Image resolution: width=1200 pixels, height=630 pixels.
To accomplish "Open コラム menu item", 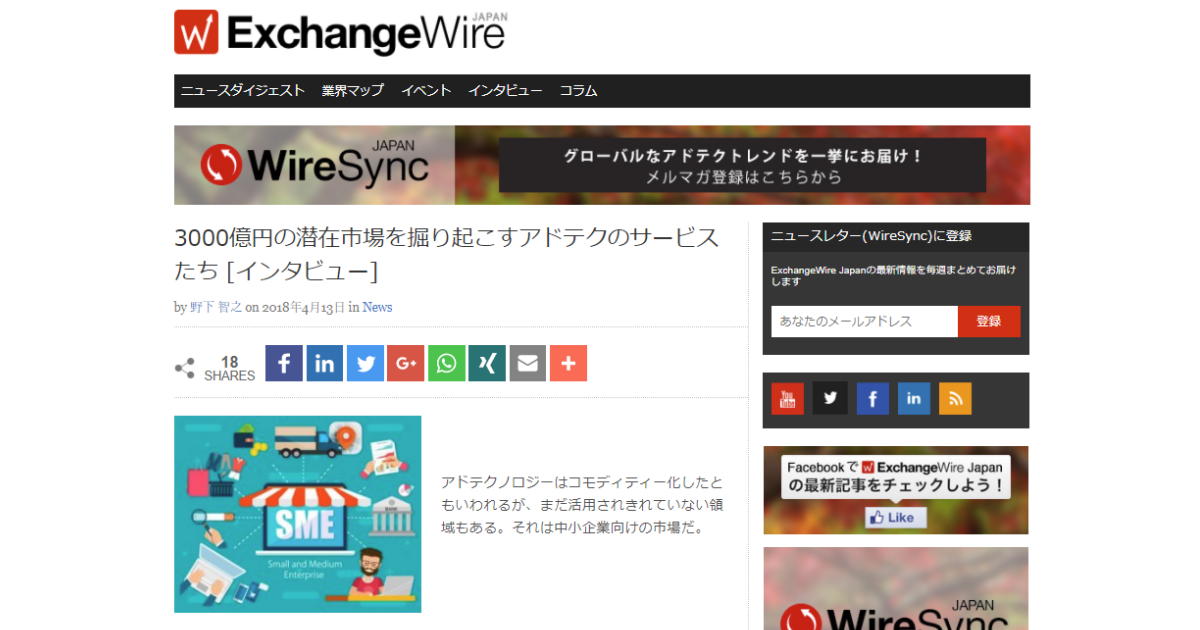I will click(578, 91).
